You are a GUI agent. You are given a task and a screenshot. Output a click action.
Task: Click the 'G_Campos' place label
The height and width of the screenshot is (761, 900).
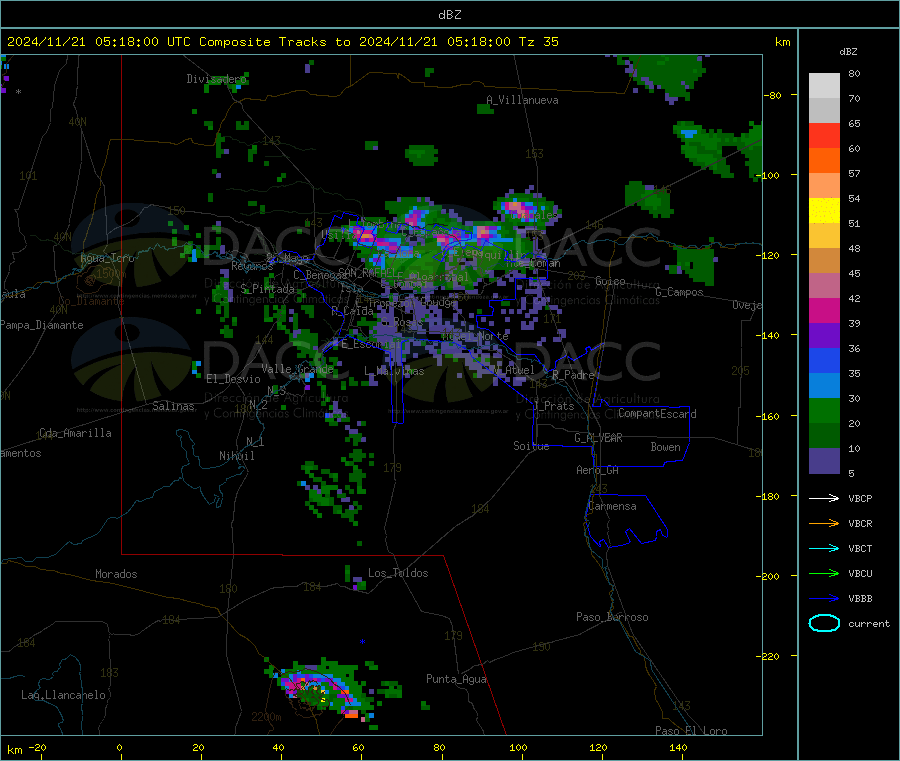[679, 292]
